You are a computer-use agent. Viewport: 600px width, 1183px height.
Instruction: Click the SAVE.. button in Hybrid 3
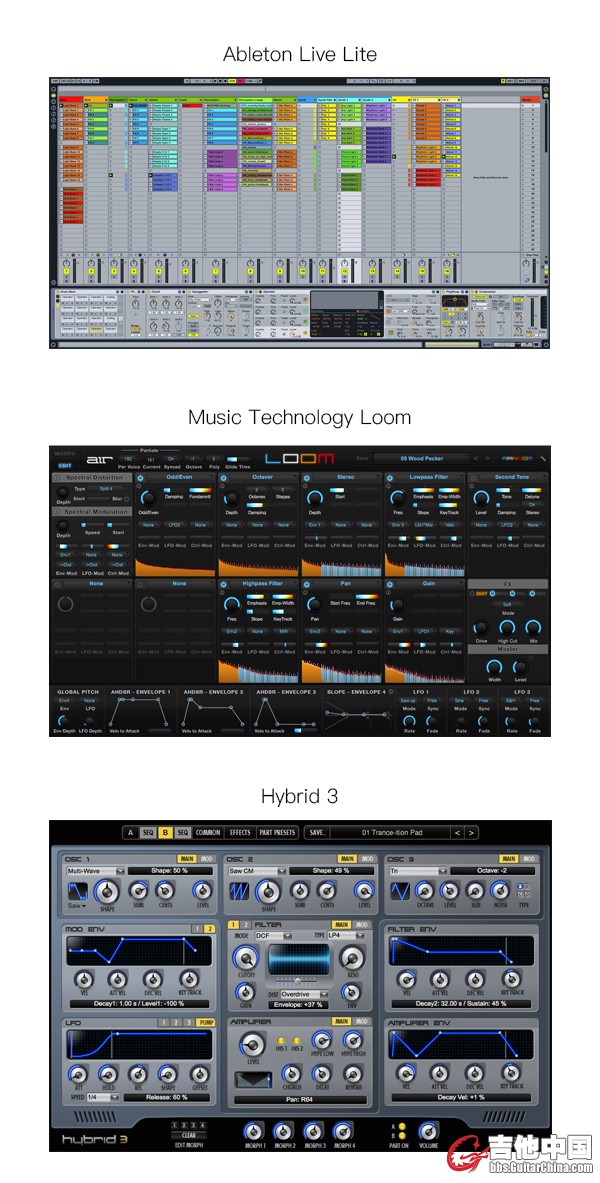tap(317, 832)
